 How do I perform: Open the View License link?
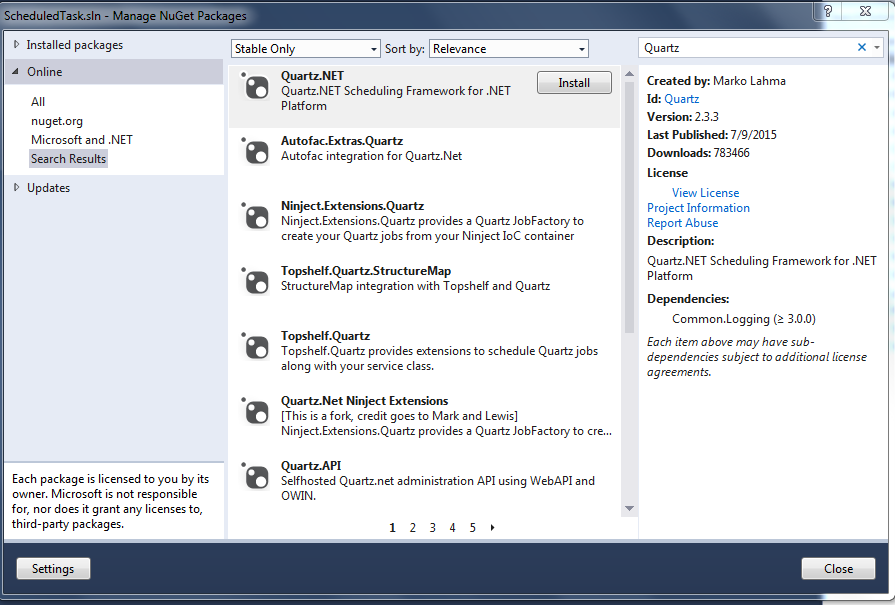point(705,193)
